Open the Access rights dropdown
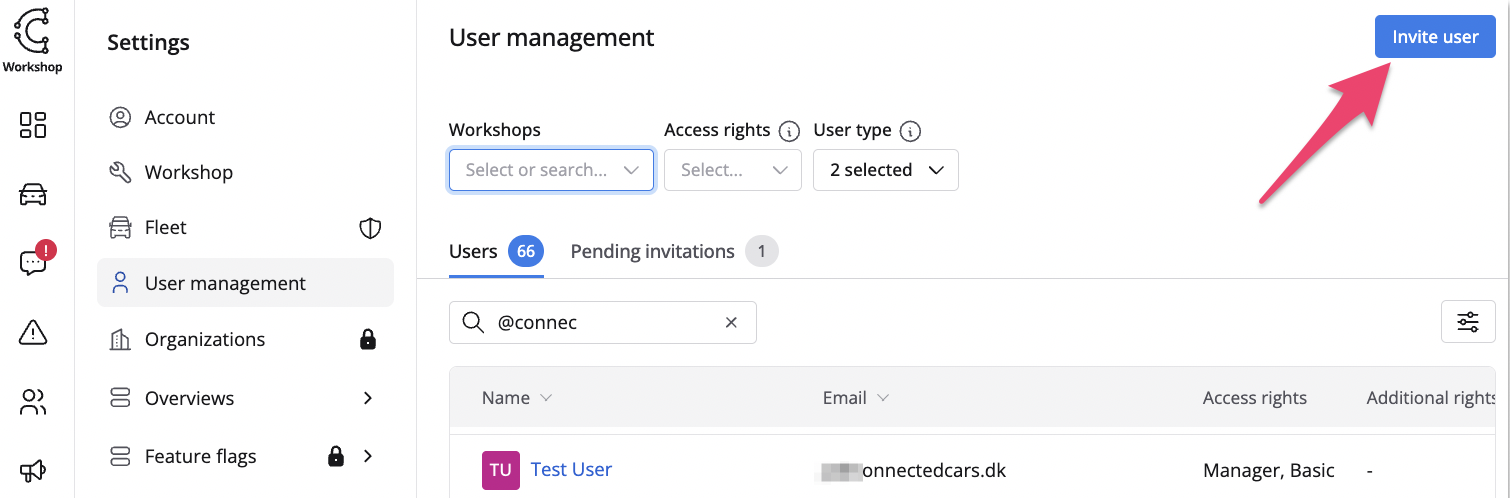This screenshot has width=1510, height=498. click(732, 170)
